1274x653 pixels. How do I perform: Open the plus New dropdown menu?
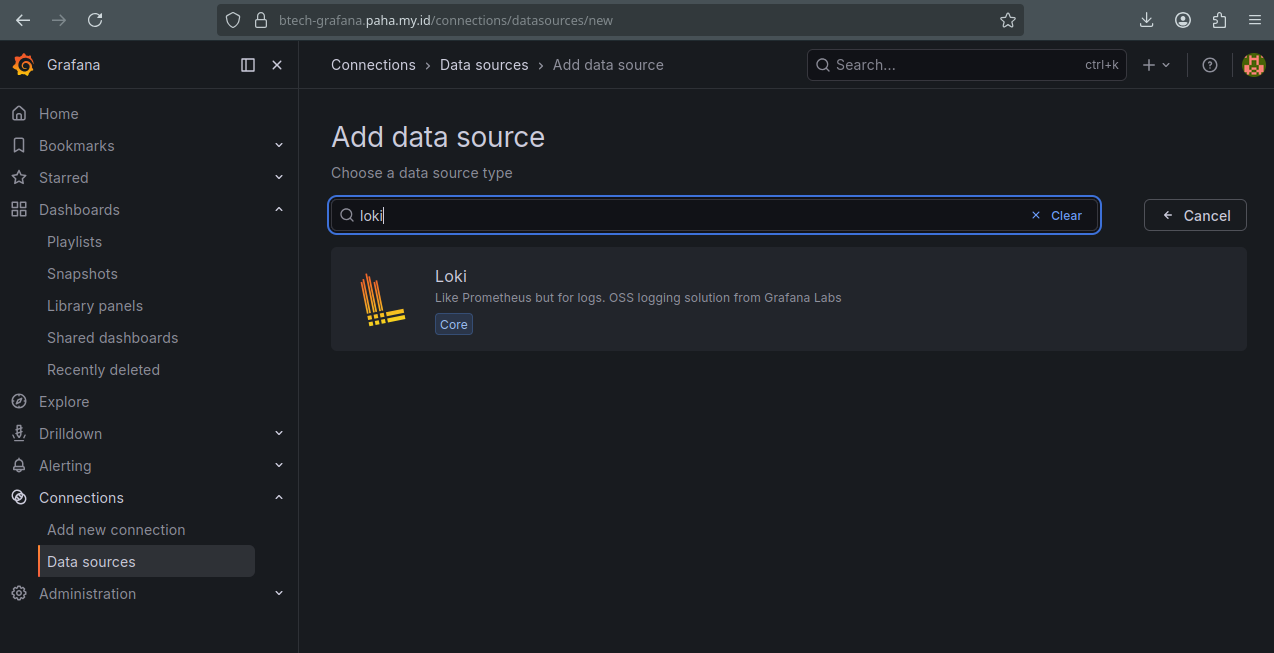point(1156,65)
